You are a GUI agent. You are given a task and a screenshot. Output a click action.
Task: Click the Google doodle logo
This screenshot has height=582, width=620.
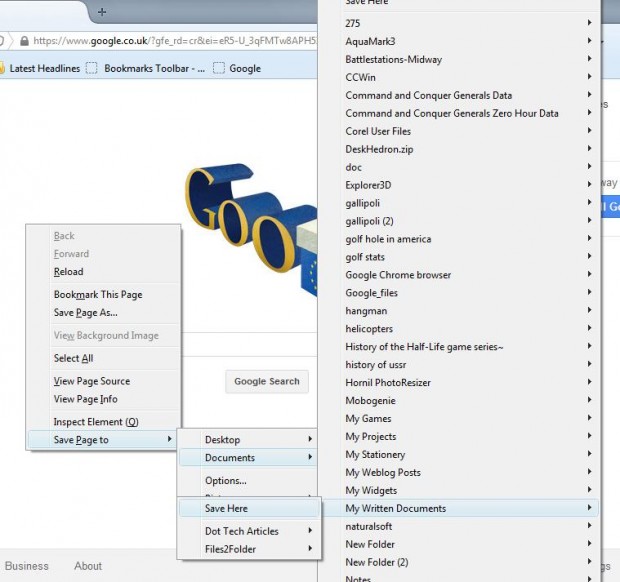coord(251,229)
